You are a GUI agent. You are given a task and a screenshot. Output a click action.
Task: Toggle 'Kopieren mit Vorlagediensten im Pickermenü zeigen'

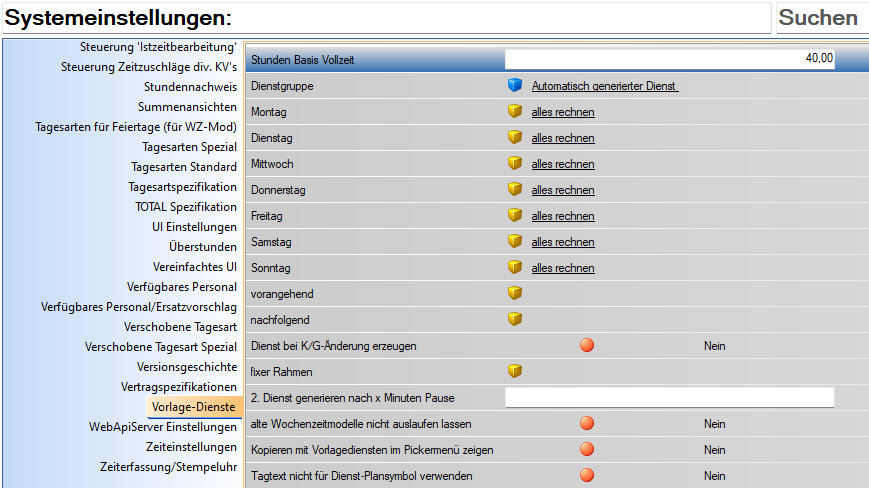[x=587, y=450]
